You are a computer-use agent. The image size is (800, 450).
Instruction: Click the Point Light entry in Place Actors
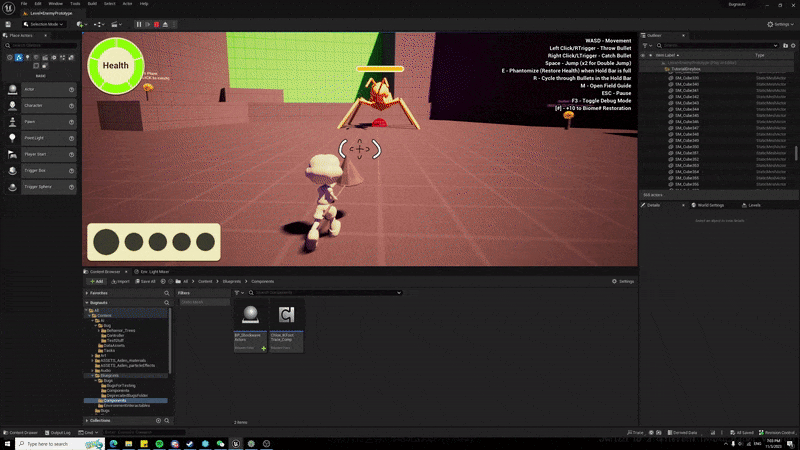pyautogui.click(x=41, y=138)
